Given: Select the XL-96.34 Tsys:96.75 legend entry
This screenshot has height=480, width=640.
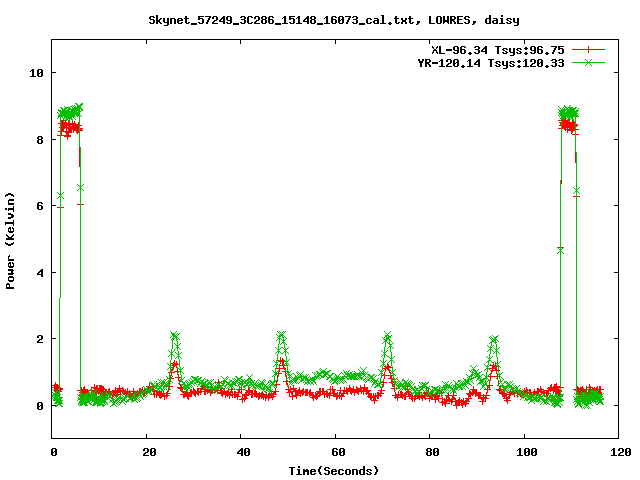Looking at the screenshot, I should click(498, 50).
